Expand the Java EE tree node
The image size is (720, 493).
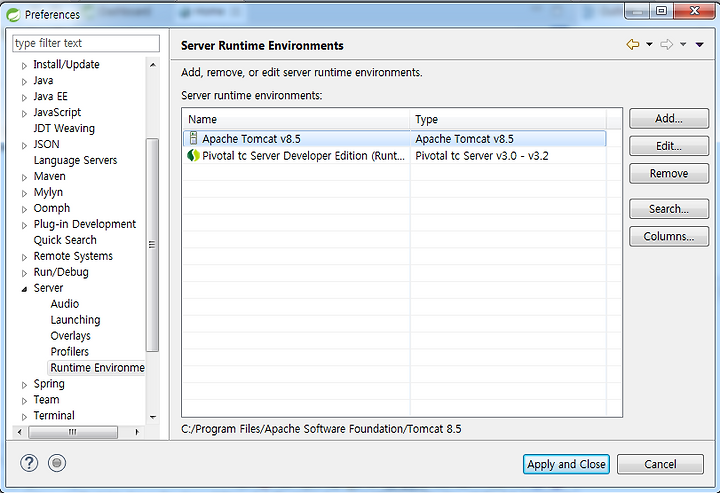24,98
